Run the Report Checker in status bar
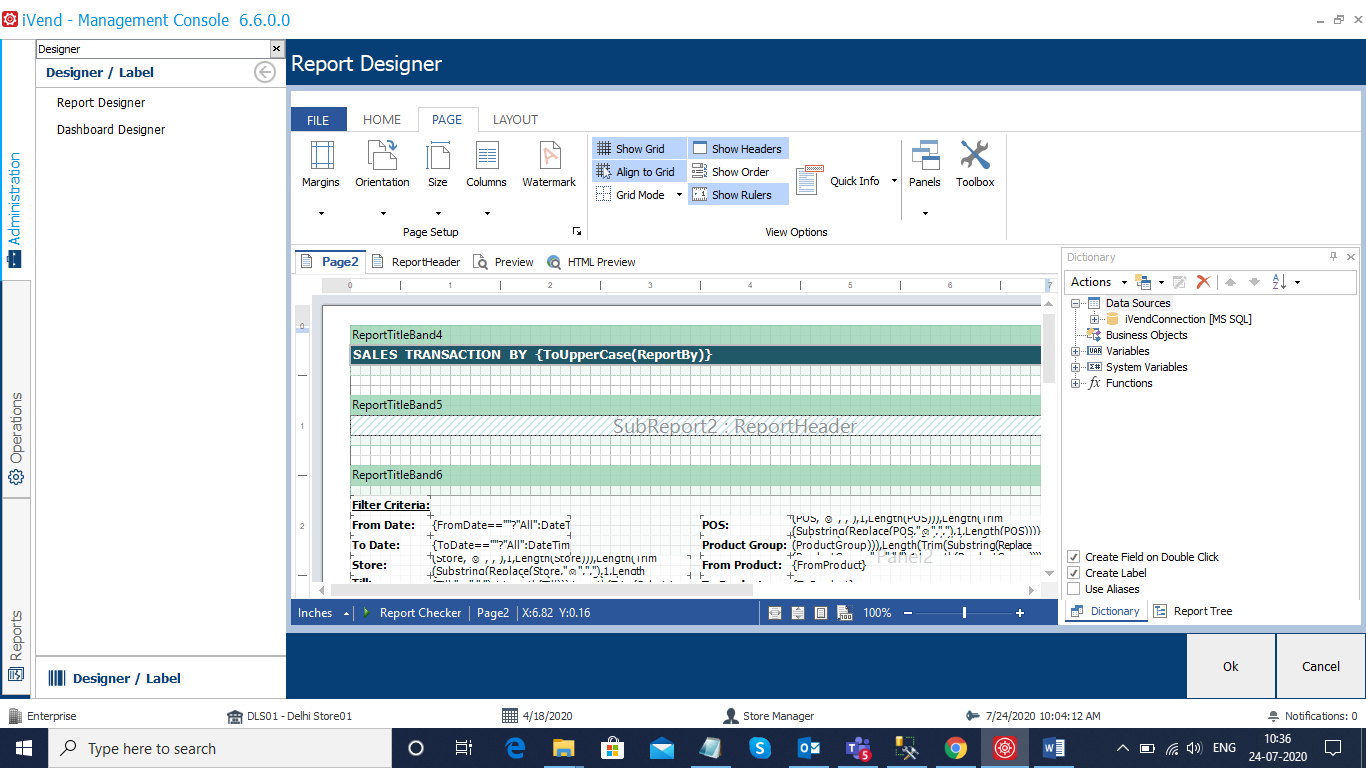Image resolution: width=1366 pixels, height=768 pixels. pos(412,613)
